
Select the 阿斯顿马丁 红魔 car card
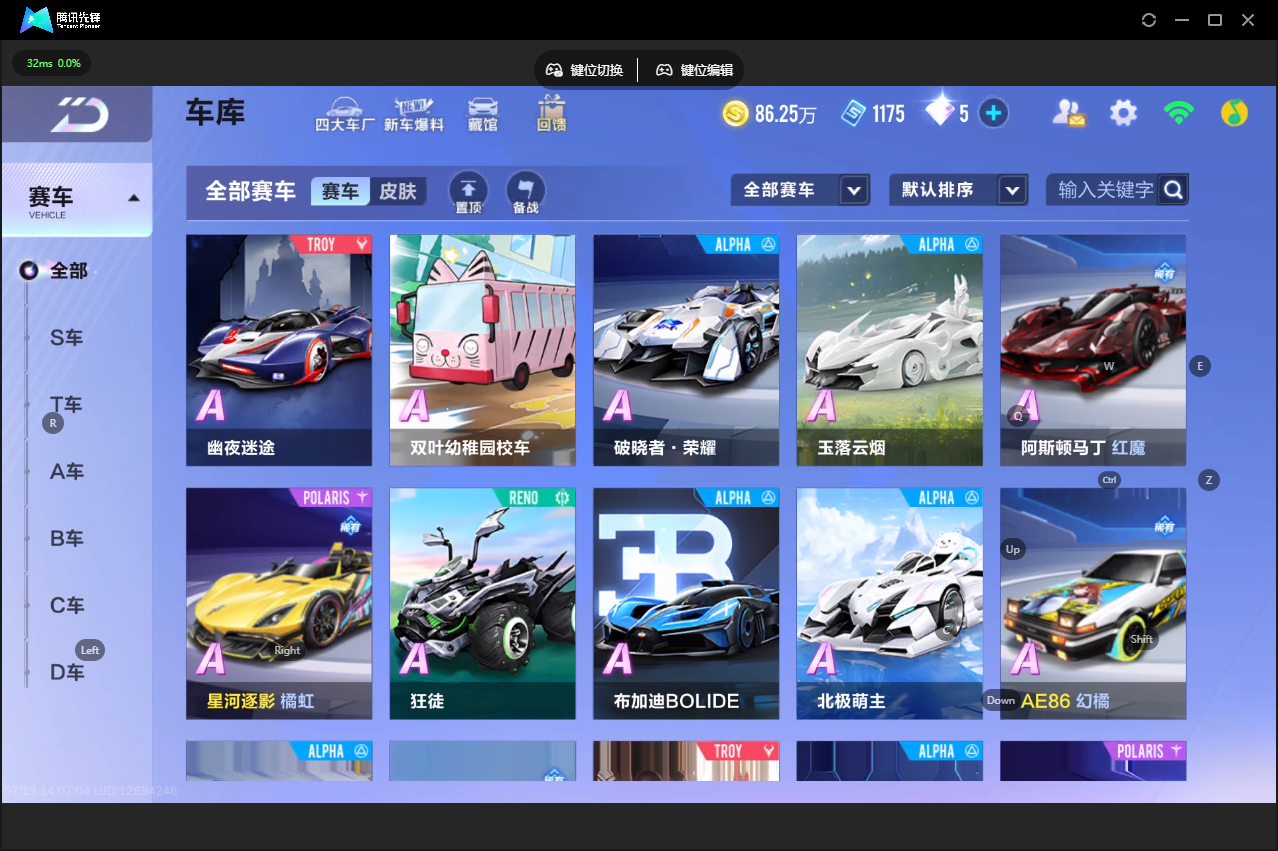click(x=1093, y=350)
